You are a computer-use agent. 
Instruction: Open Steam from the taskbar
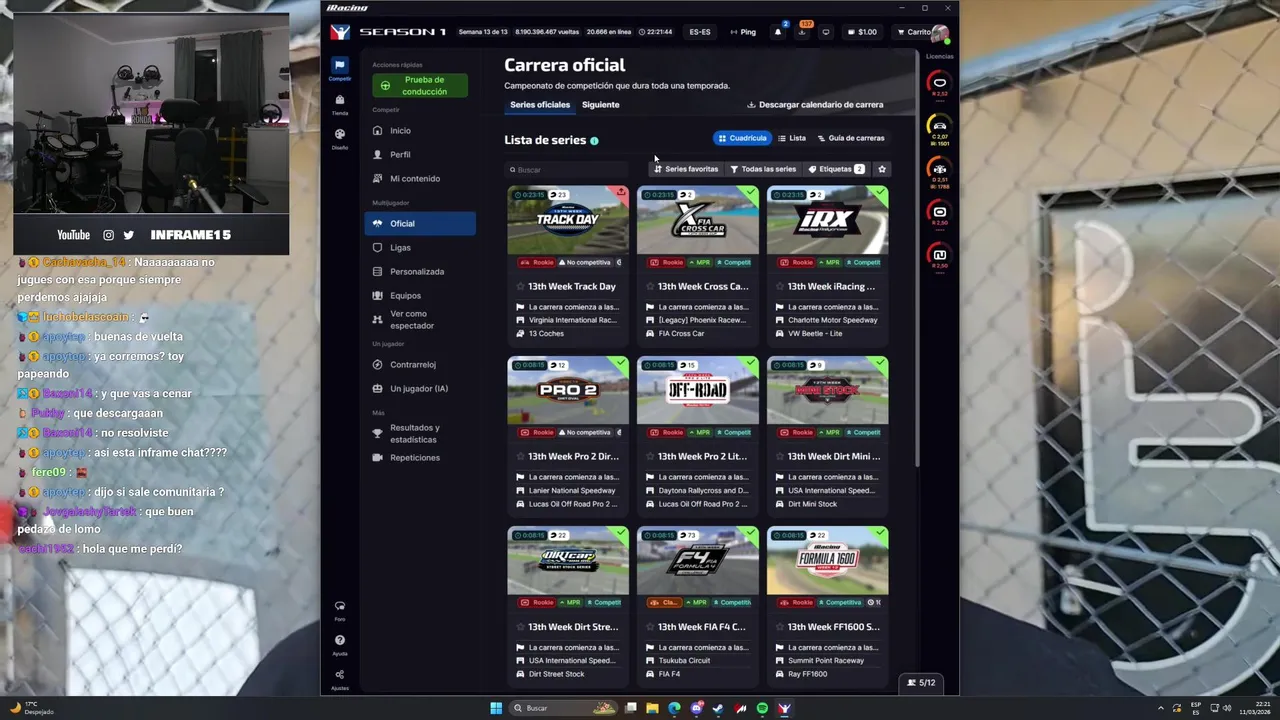718,708
